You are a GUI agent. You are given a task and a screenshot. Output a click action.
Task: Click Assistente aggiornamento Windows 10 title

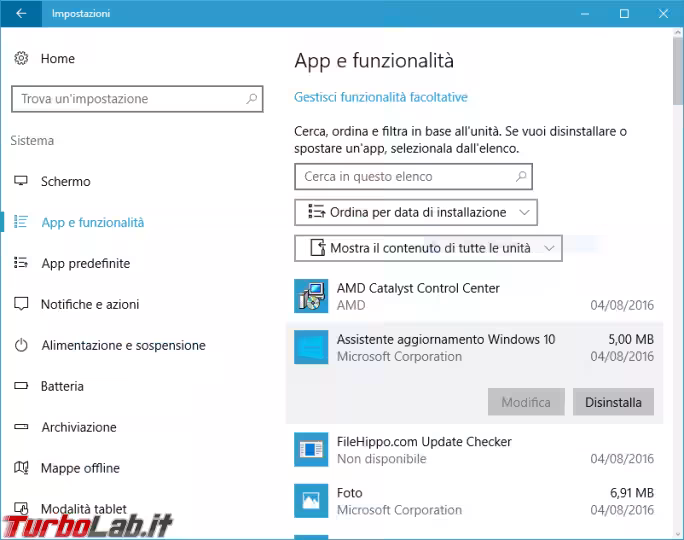(x=446, y=339)
